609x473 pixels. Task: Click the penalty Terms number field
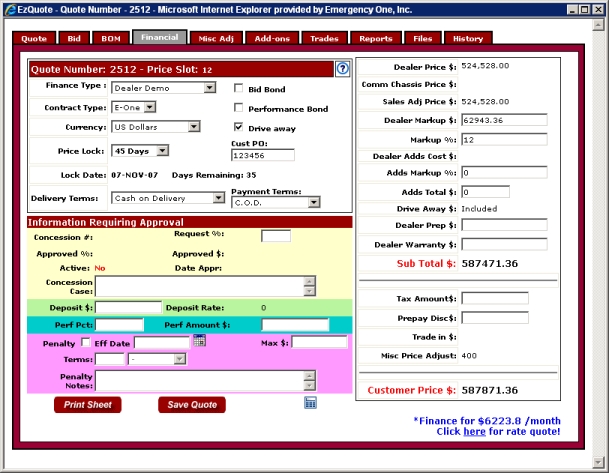[x=110, y=359]
